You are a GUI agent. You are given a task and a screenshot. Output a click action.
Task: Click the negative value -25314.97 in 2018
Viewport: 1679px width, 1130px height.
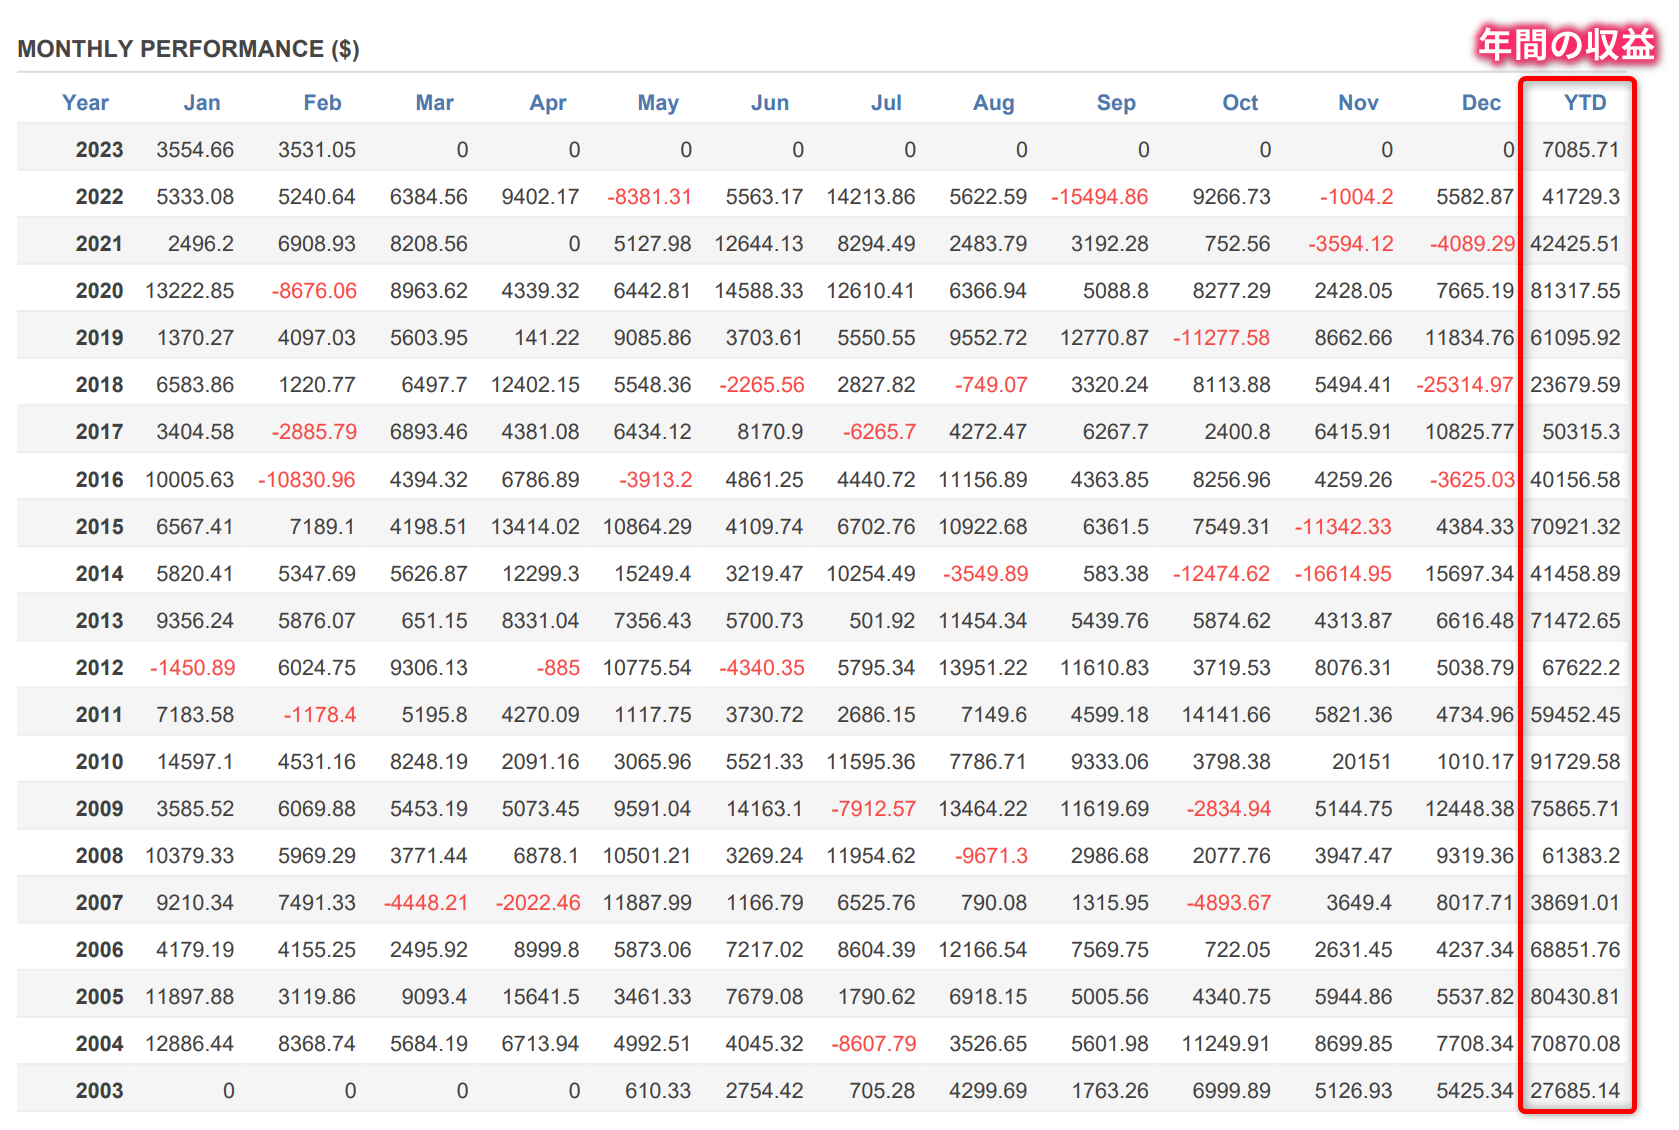(1465, 385)
